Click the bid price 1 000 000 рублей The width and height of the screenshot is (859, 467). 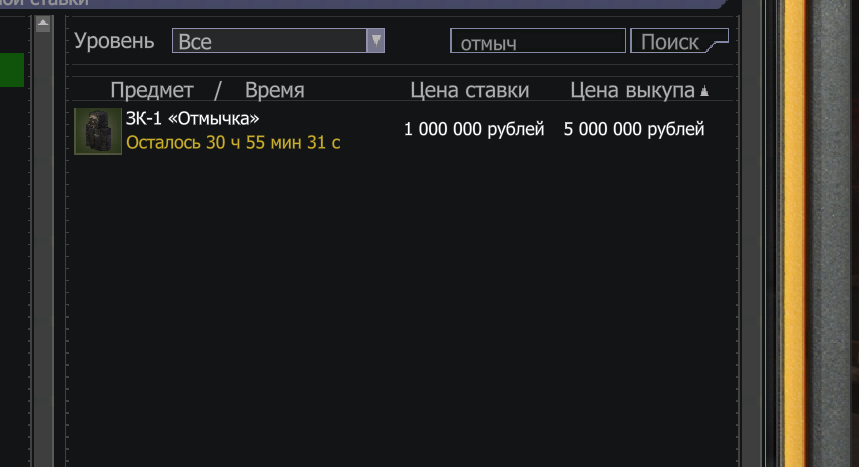tap(474, 129)
